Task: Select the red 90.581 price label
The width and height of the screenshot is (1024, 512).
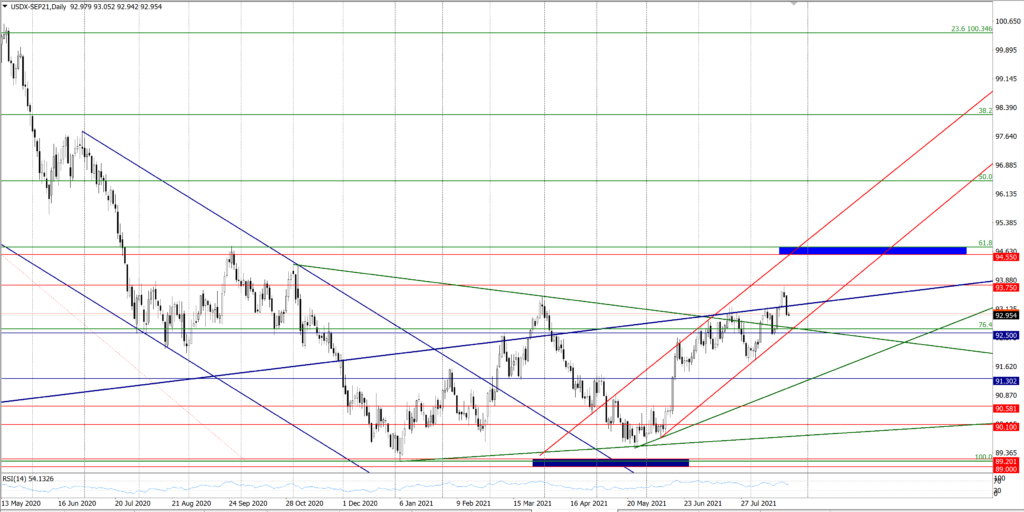Action: tap(1005, 408)
